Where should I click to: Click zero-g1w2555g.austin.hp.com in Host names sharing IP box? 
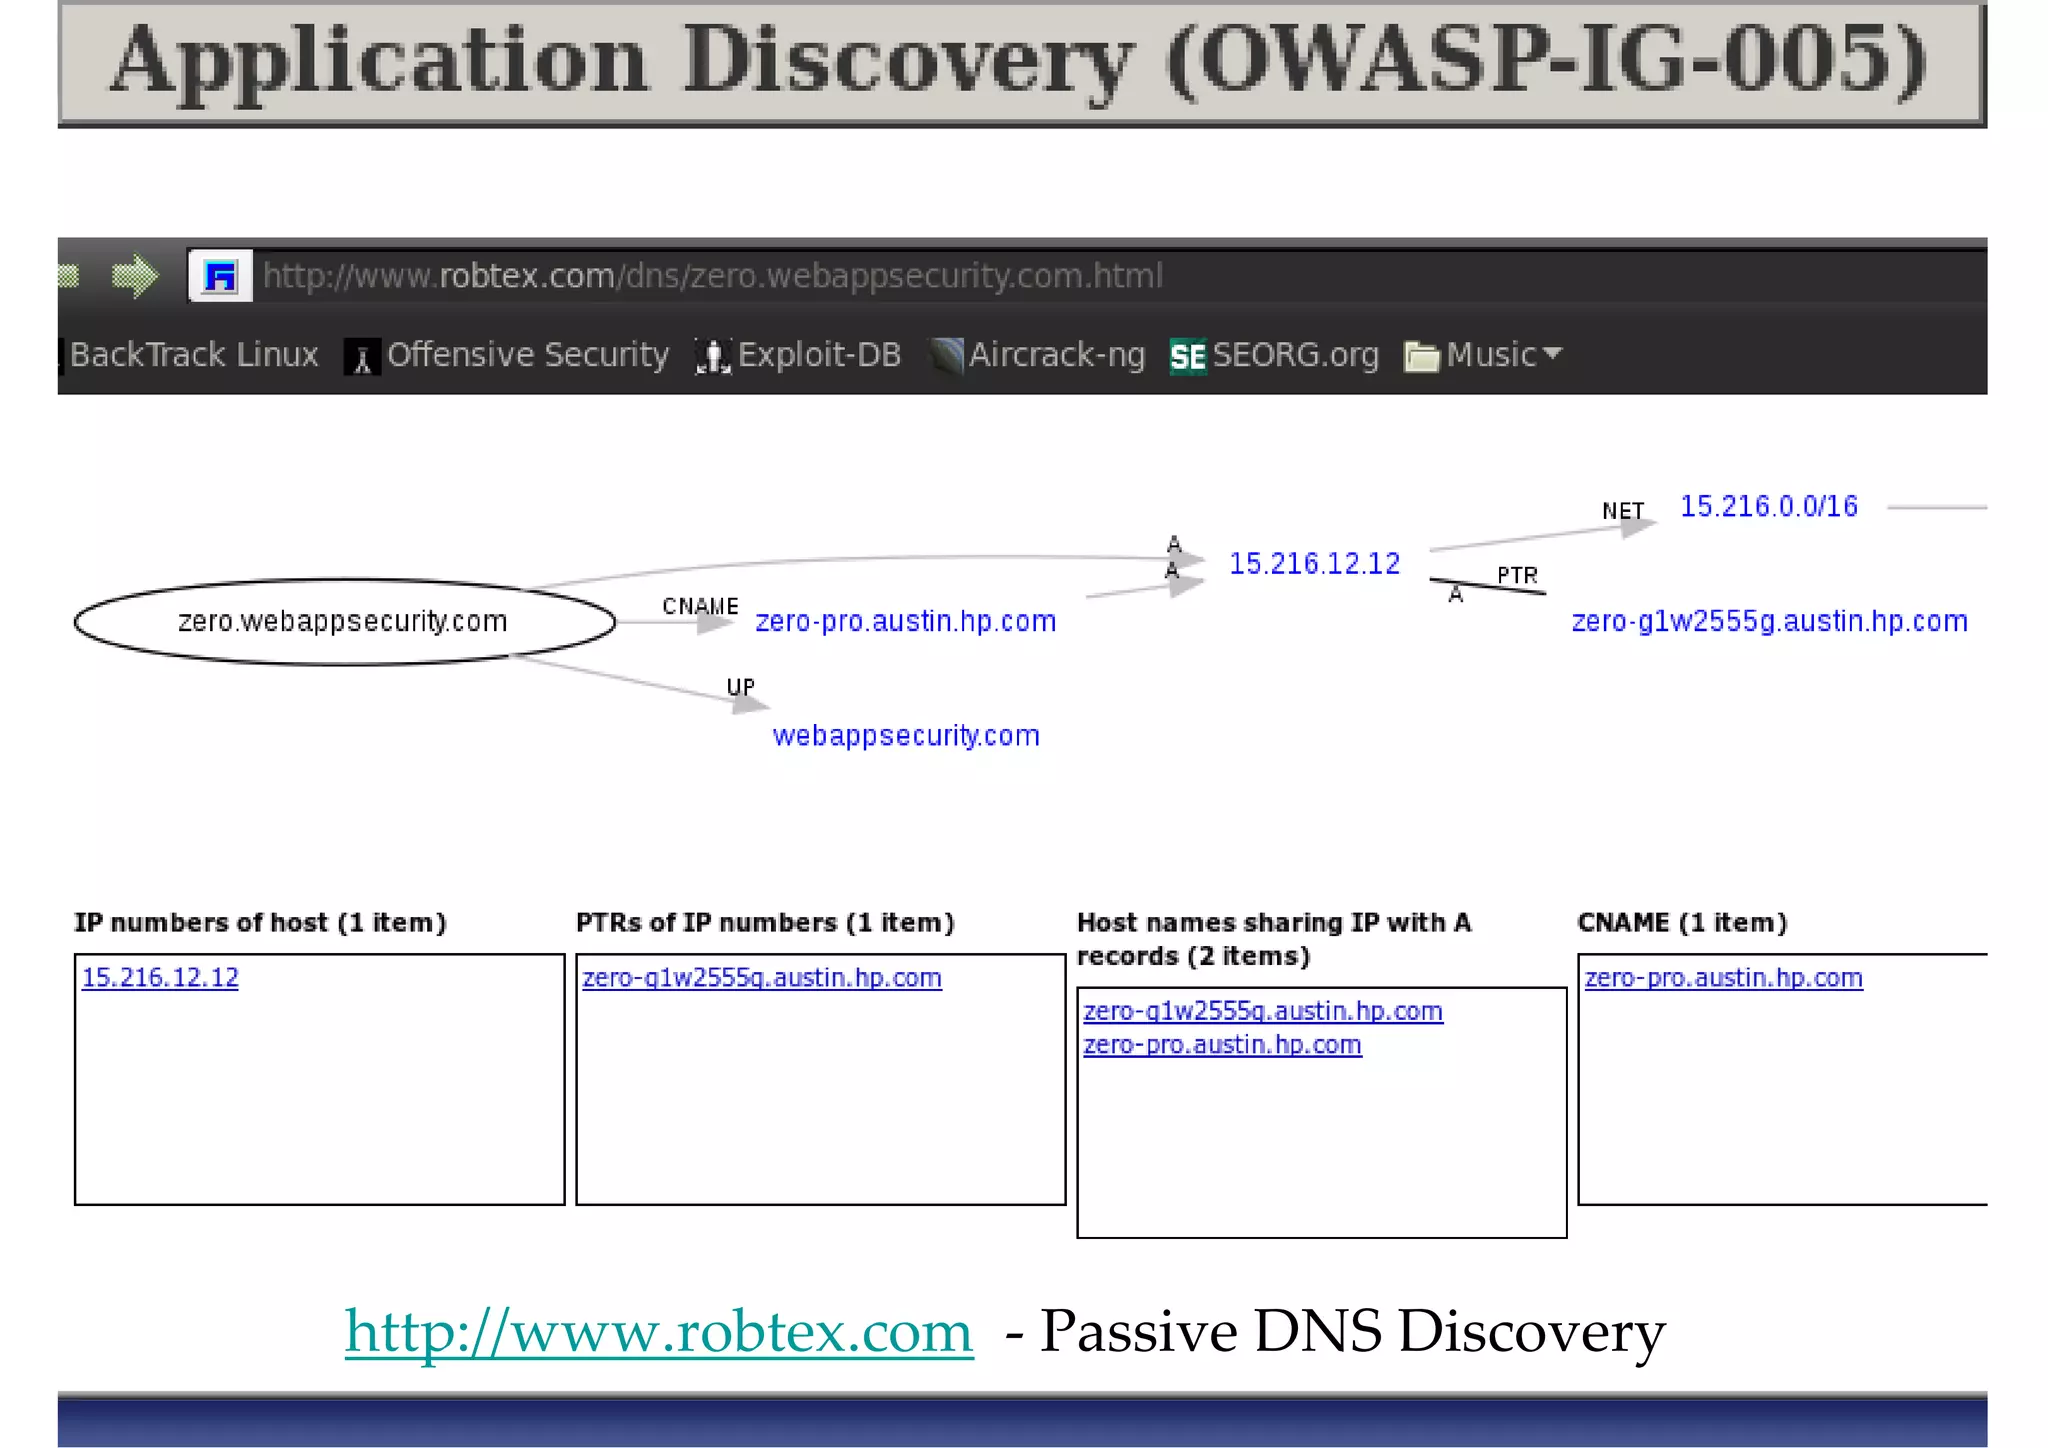coord(1263,1011)
